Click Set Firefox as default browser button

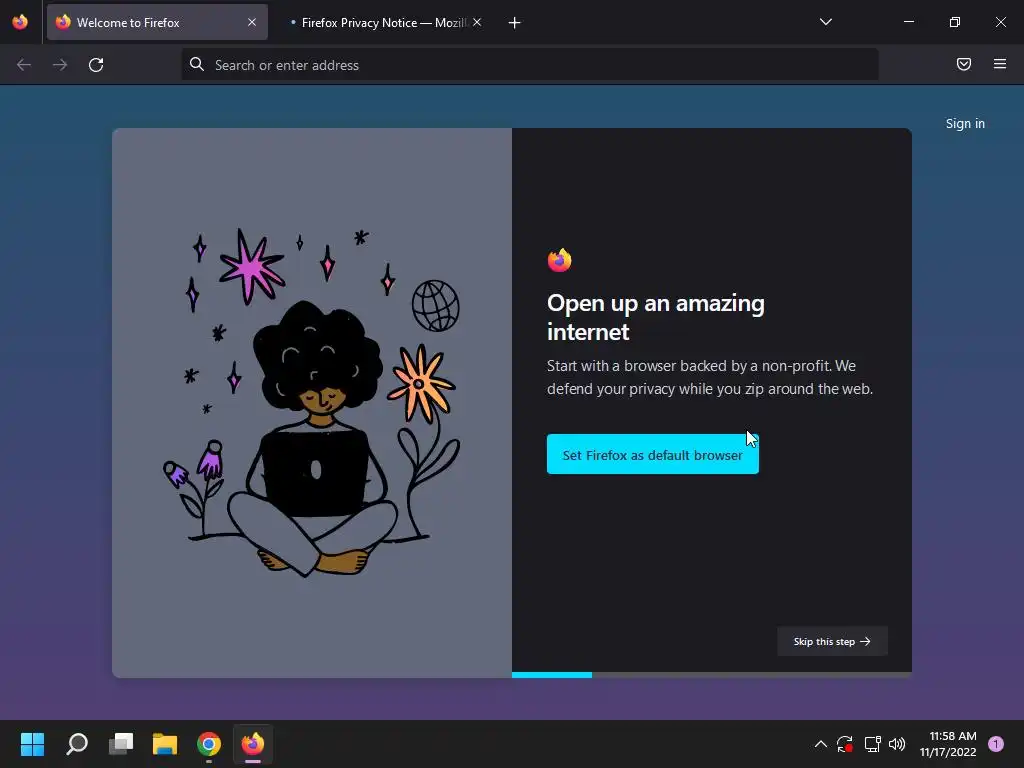pyautogui.click(x=653, y=455)
